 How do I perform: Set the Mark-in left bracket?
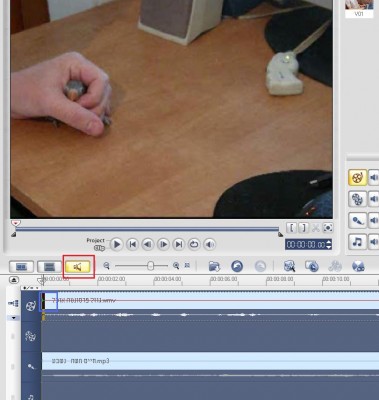coord(292,228)
